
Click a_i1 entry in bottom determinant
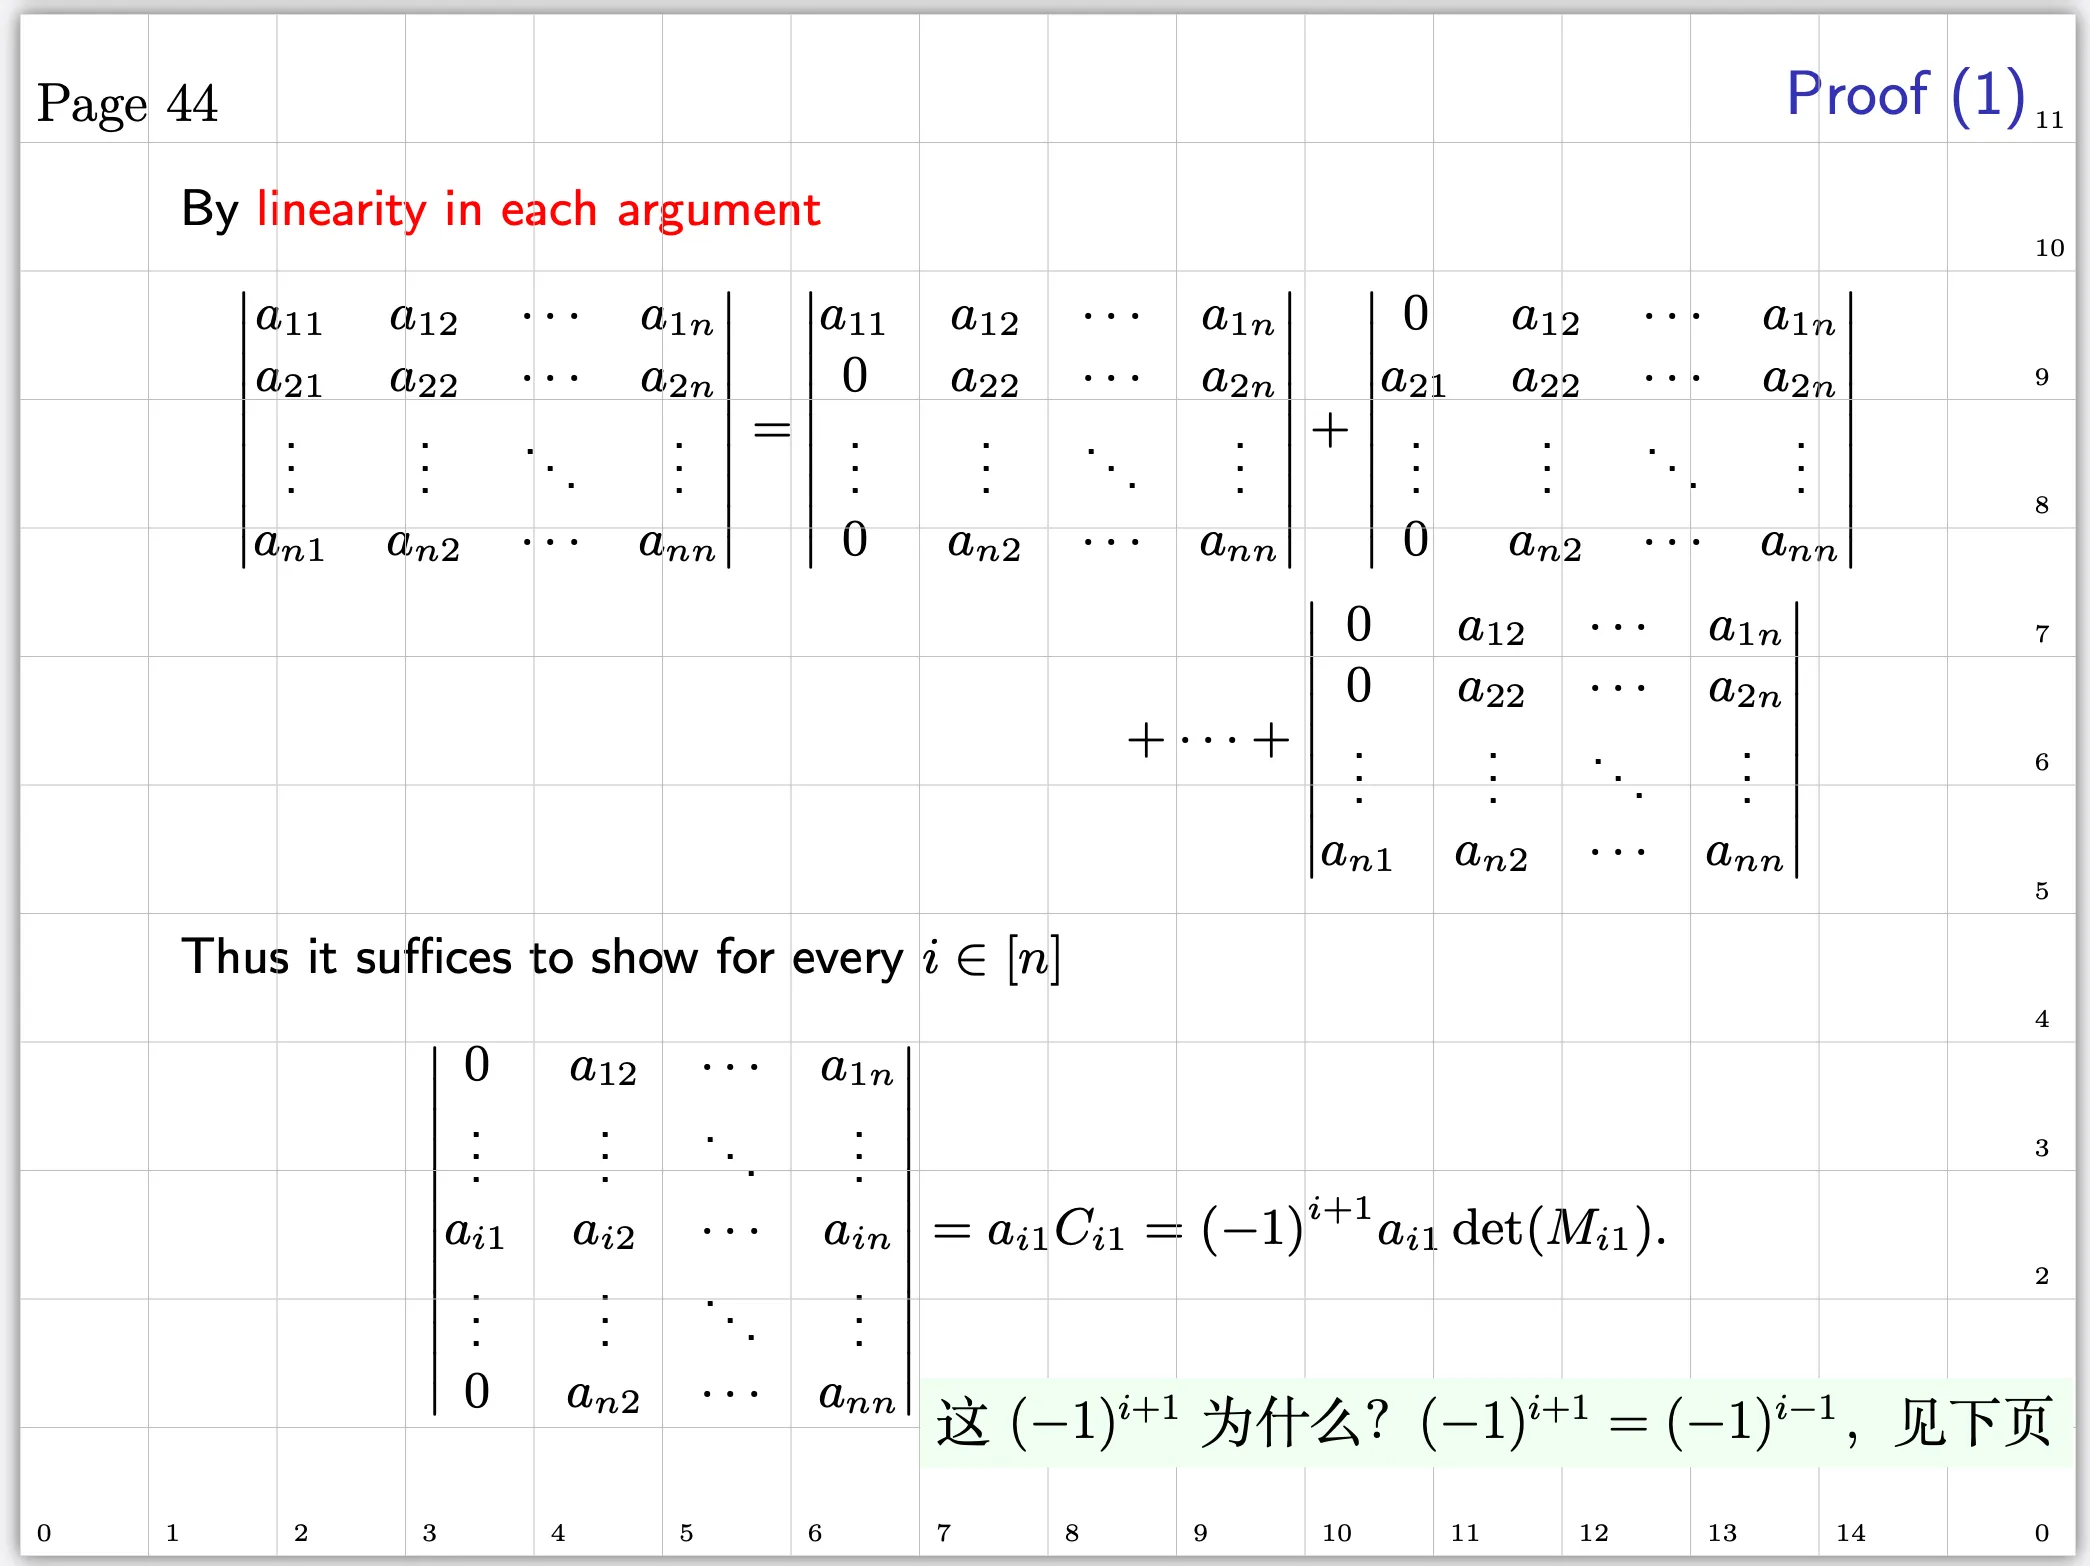[474, 1233]
